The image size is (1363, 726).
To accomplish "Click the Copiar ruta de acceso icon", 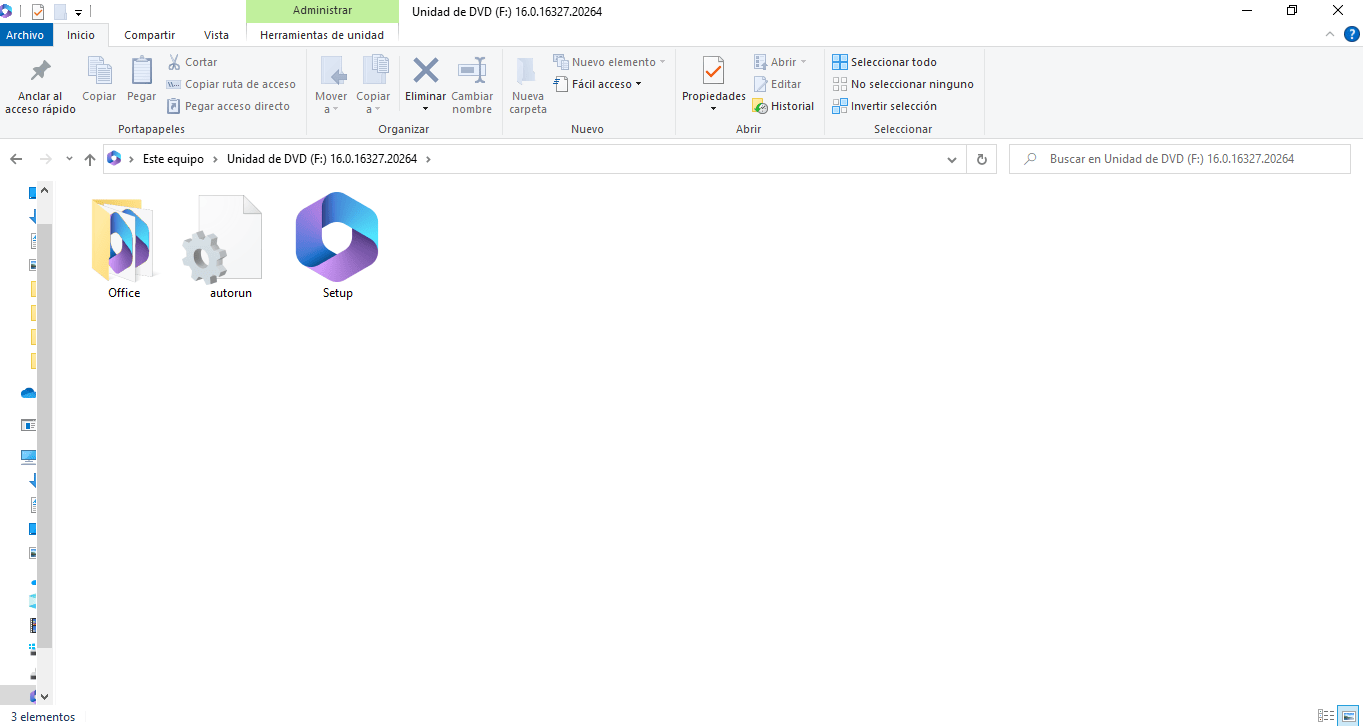I will (x=172, y=84).
